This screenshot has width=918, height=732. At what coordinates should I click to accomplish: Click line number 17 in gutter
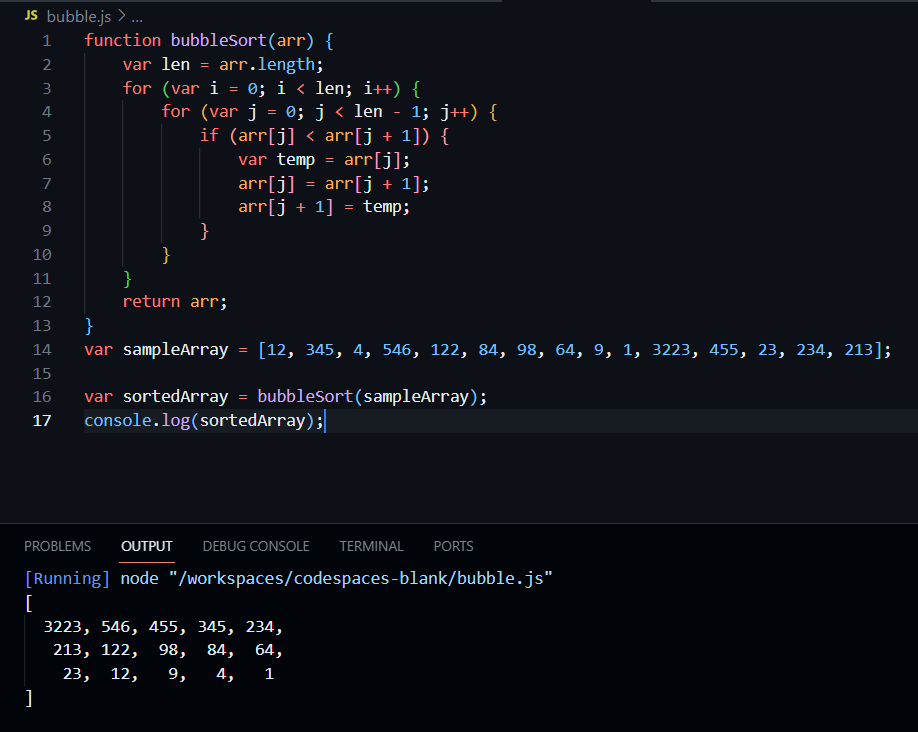42,420
